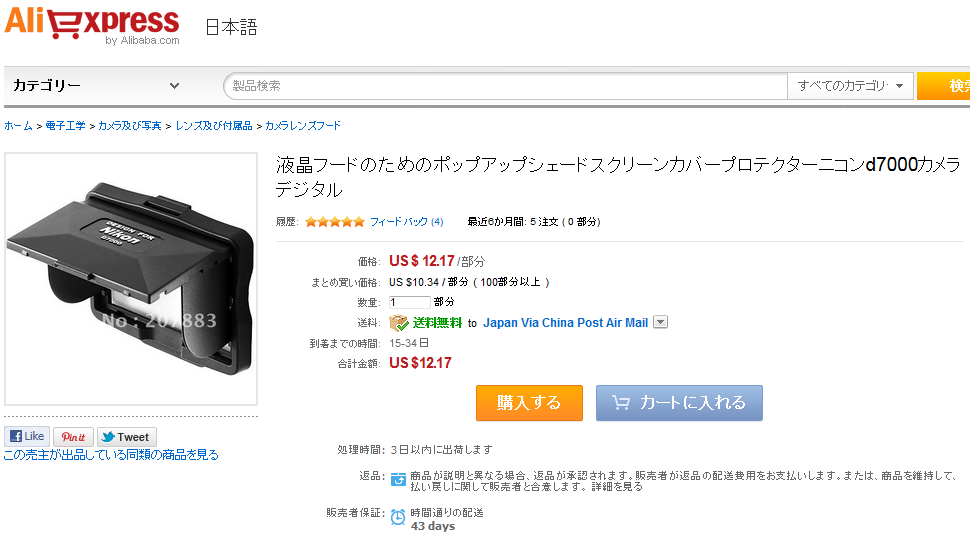Screen dimensions: 970x557
Task: Open the フィードバック (4) feedback link
Action: point(406,222)
